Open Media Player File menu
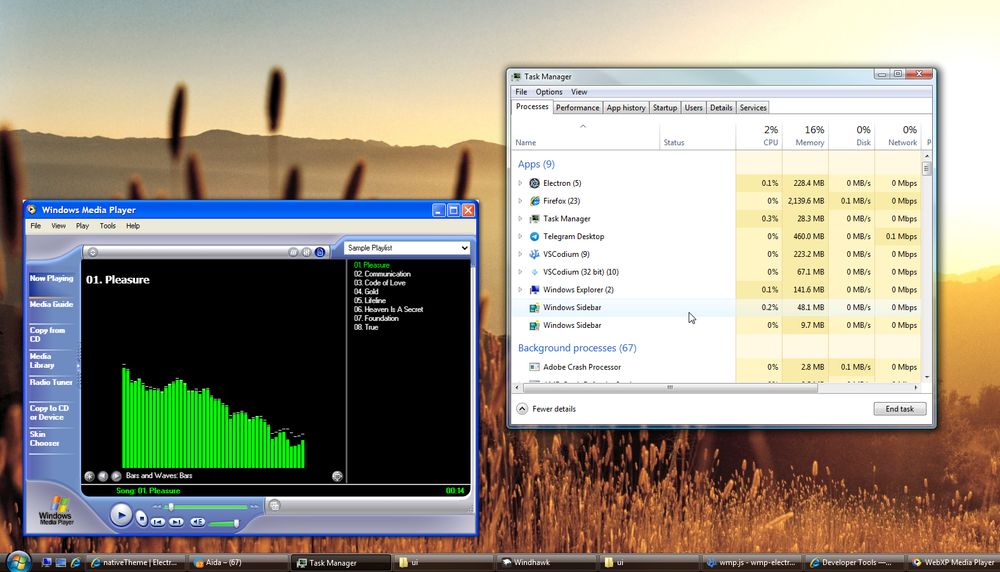Viewport: 1000px width, 572px height. (36, 226)
